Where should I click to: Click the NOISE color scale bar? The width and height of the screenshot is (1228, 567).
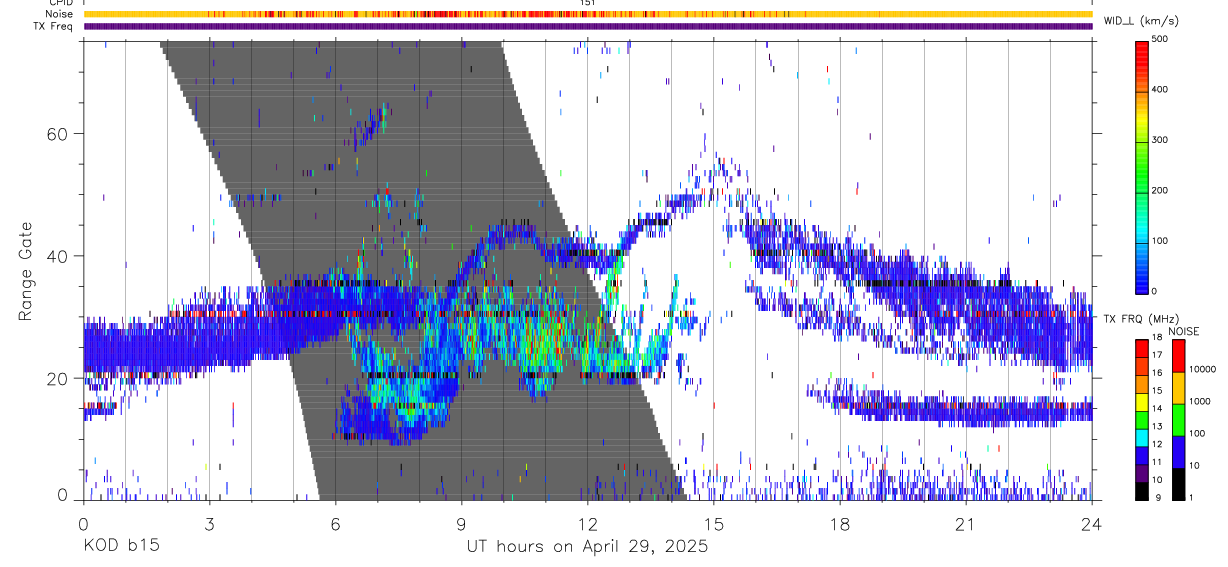point(1179,420)
